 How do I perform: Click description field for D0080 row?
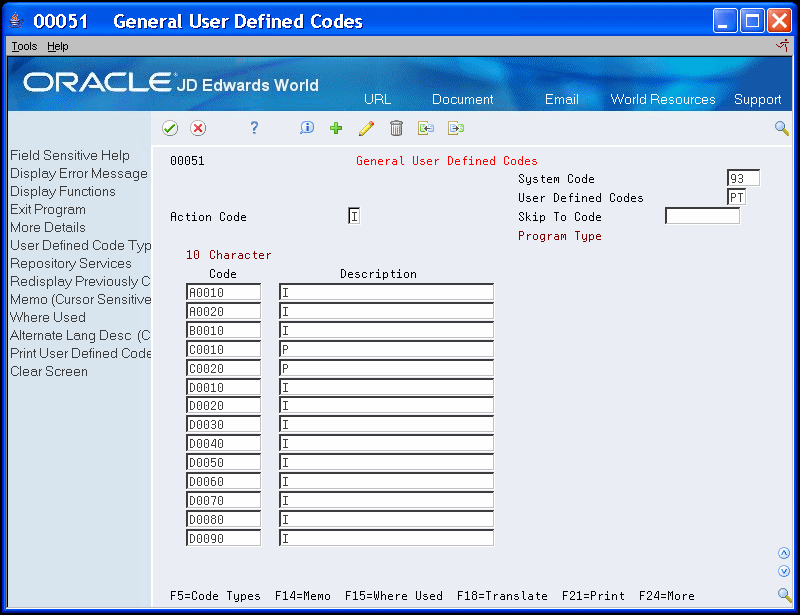(386, 519)
